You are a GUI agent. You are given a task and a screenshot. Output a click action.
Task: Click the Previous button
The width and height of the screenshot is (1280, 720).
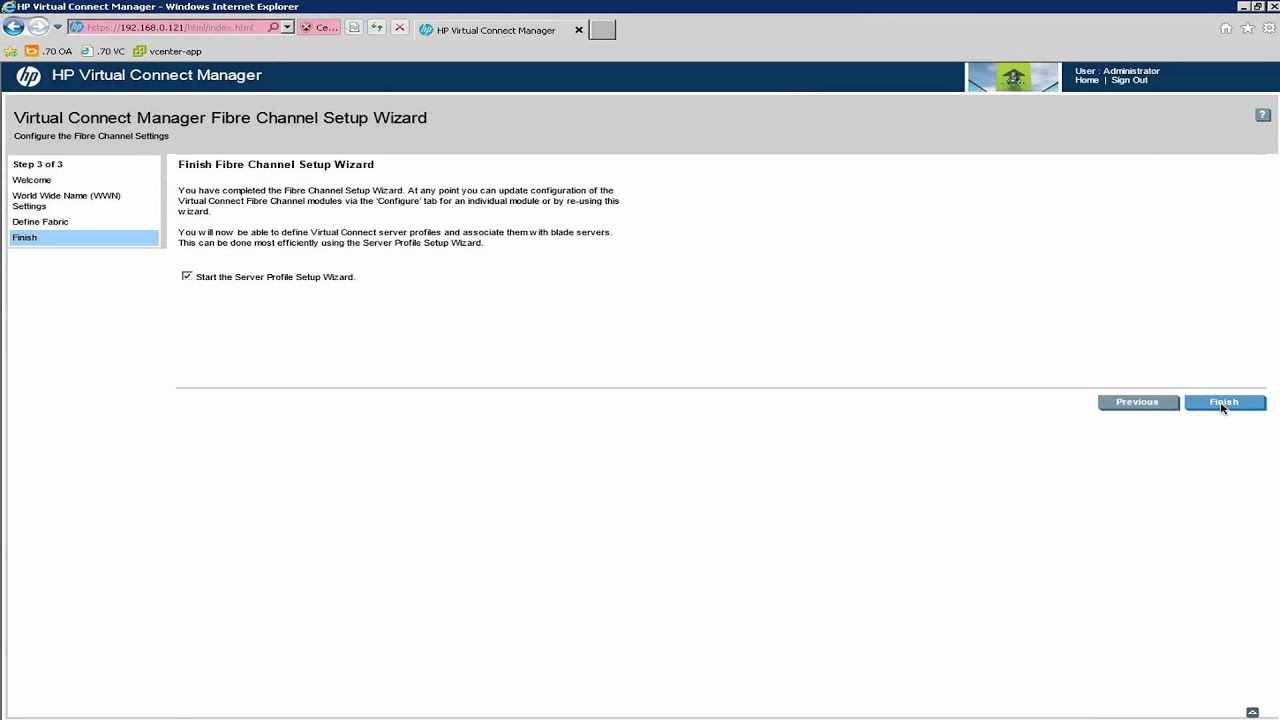tap(1138, 402)
